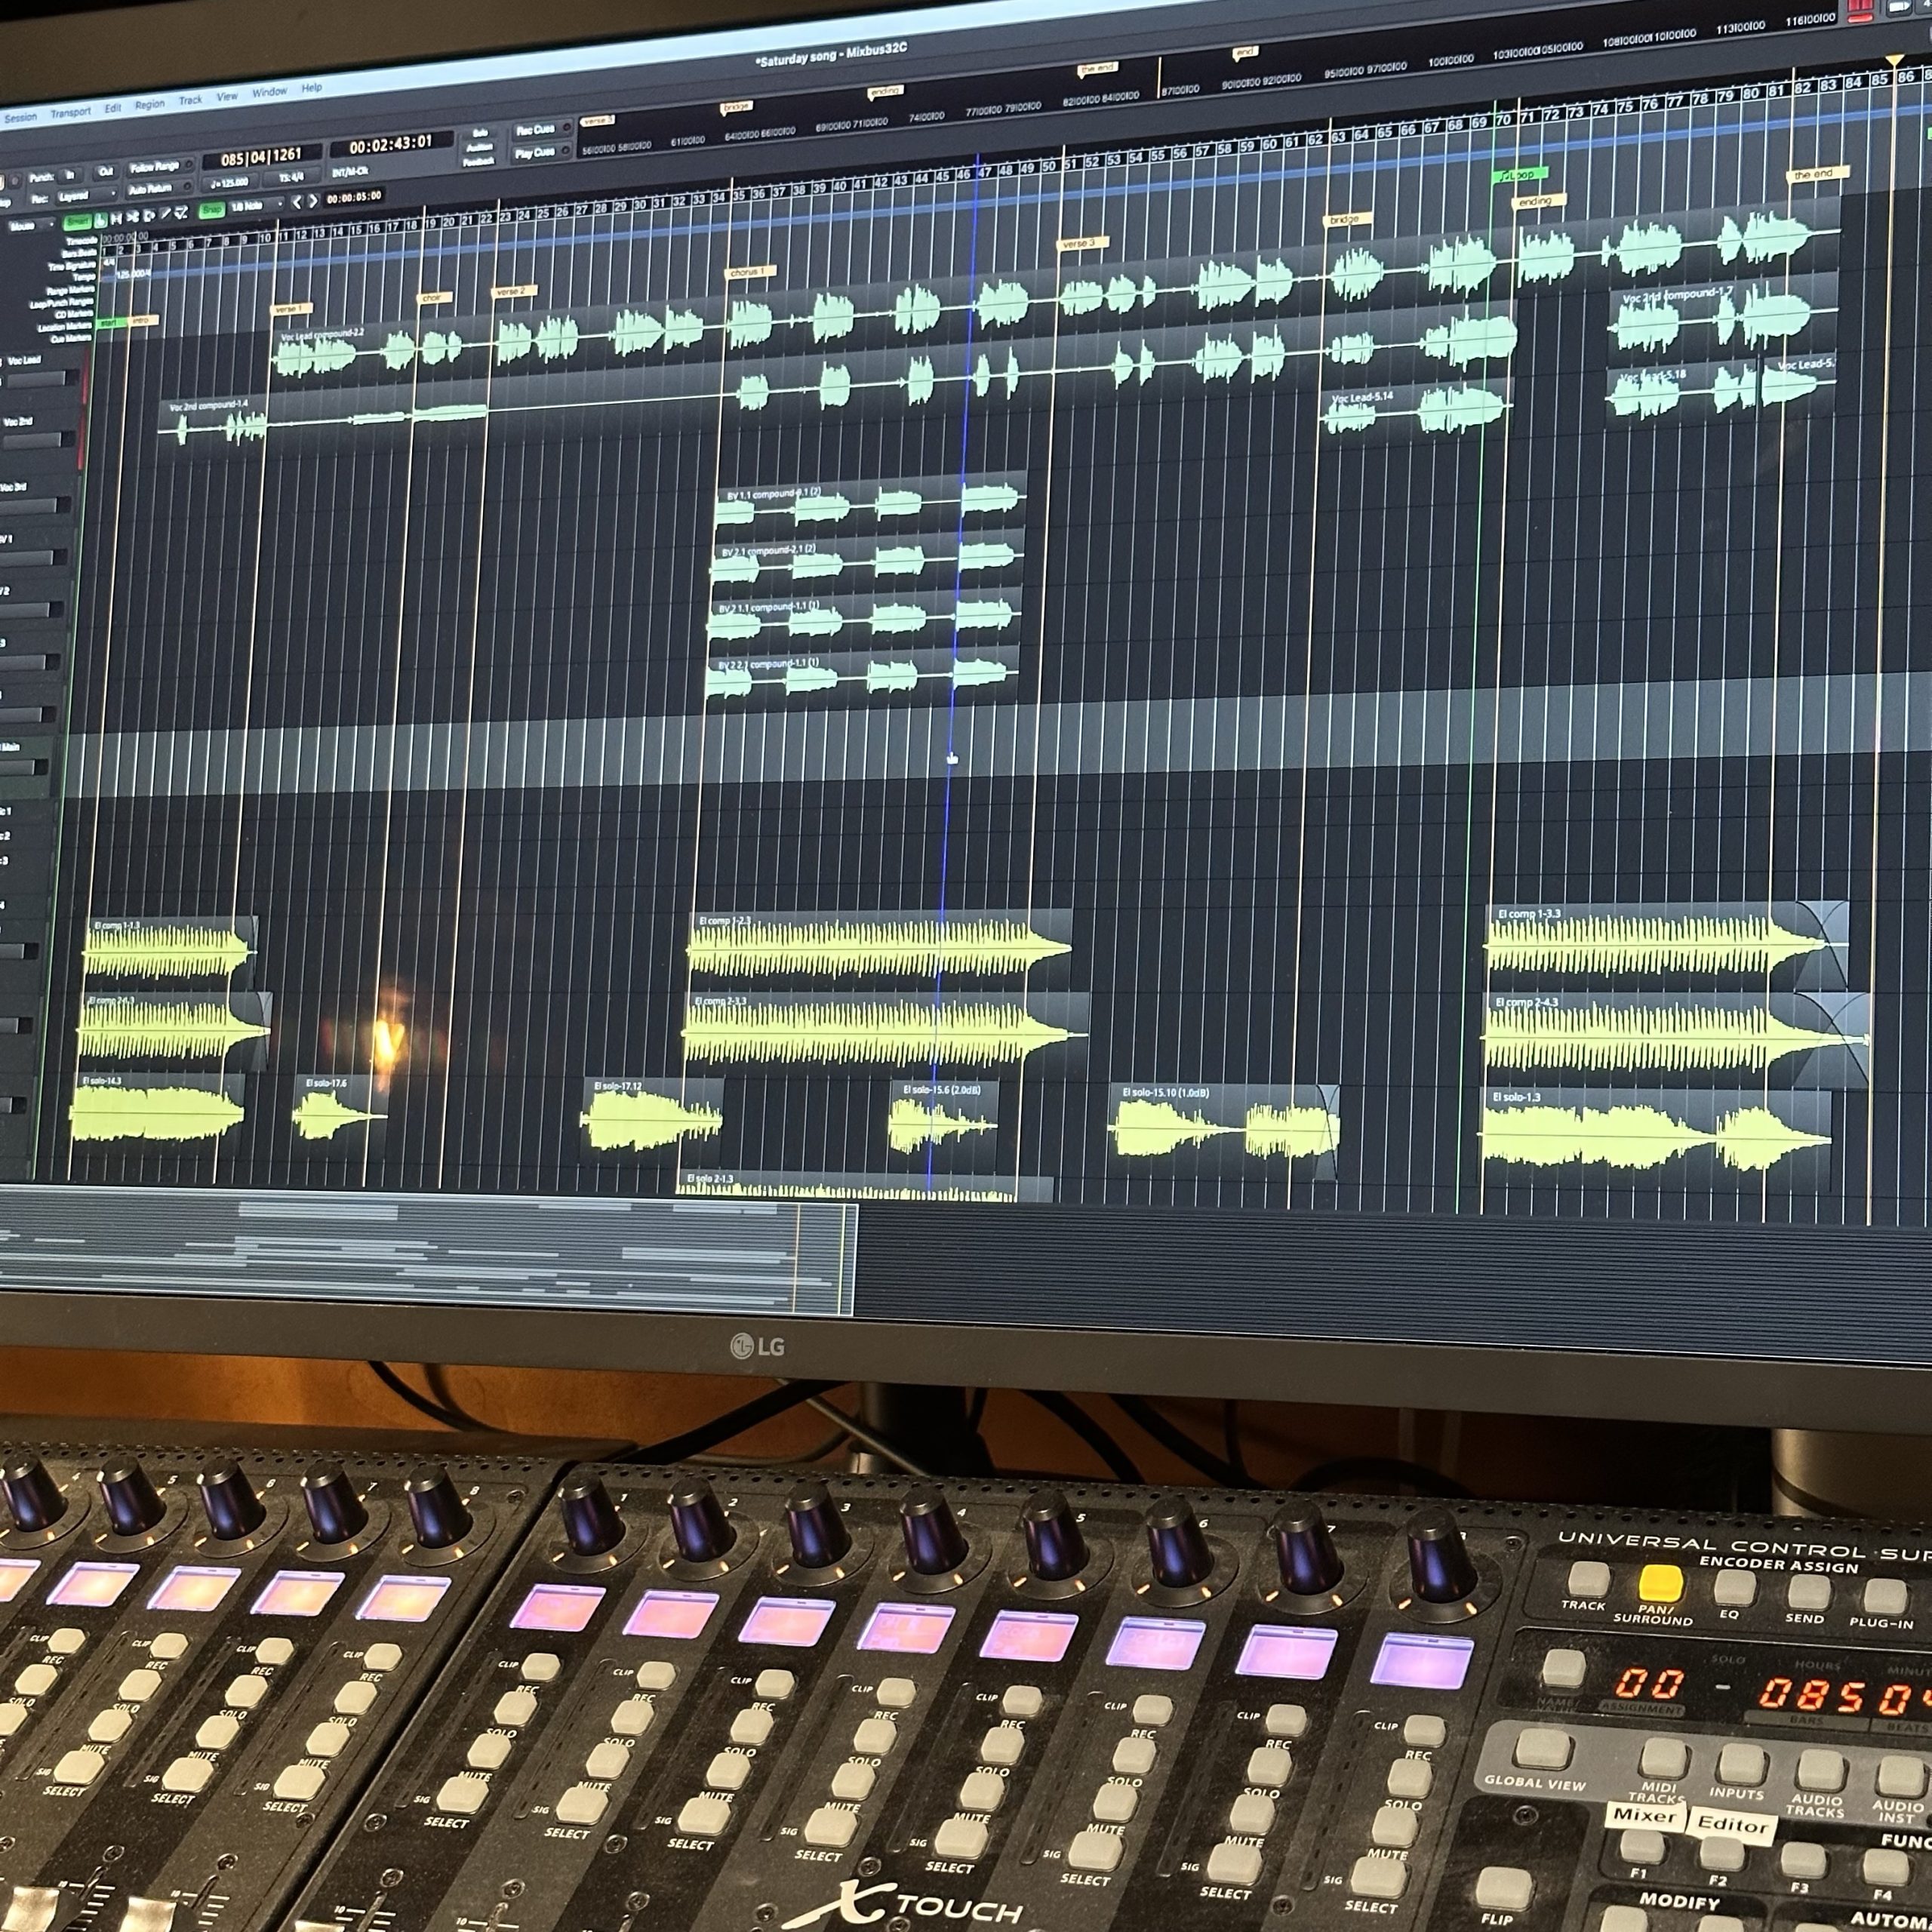This screenshot has width=1932, height=1932.
Task: Toggle the Audition indicator
Action: (480, 148)
